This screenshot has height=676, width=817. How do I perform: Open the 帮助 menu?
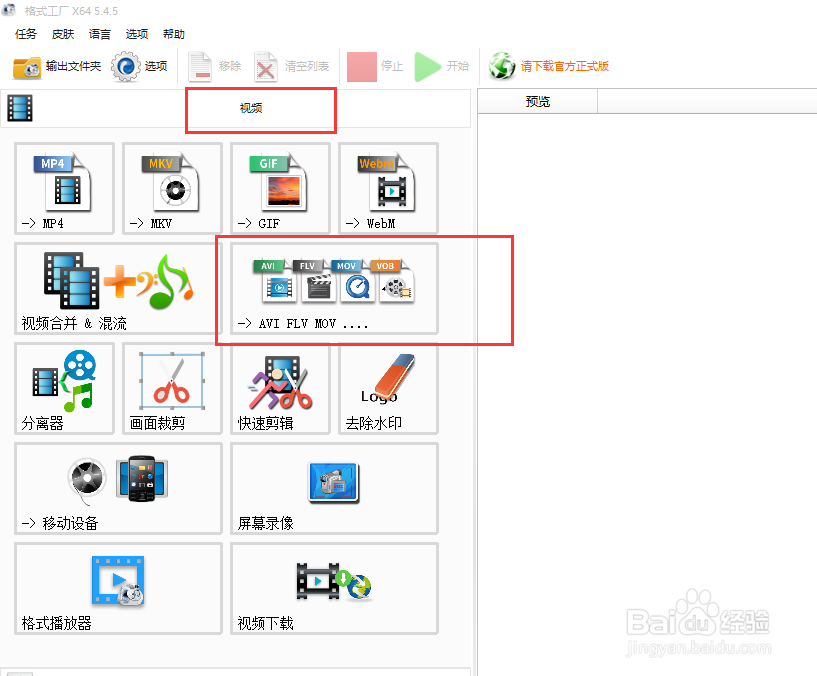[174, 34]
